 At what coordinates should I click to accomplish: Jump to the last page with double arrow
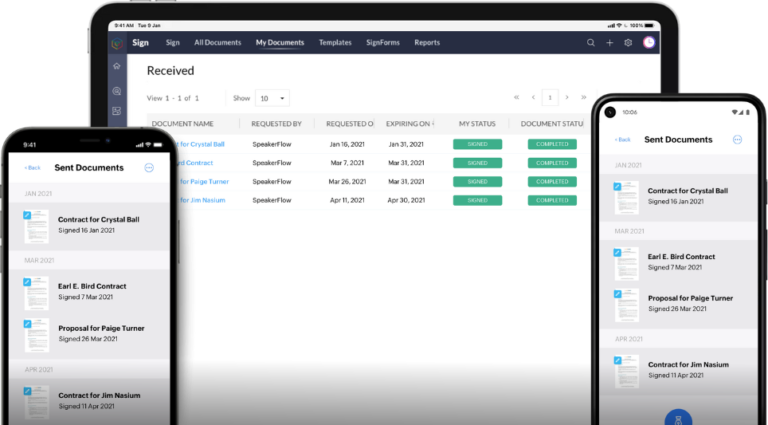(x=584, y=98)
